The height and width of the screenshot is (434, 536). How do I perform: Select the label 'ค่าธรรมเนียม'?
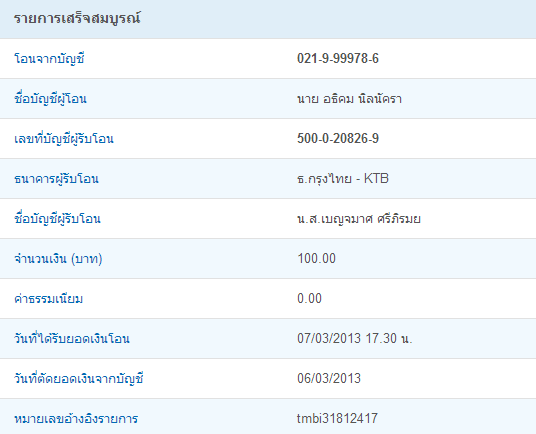(x=48, y=299)
